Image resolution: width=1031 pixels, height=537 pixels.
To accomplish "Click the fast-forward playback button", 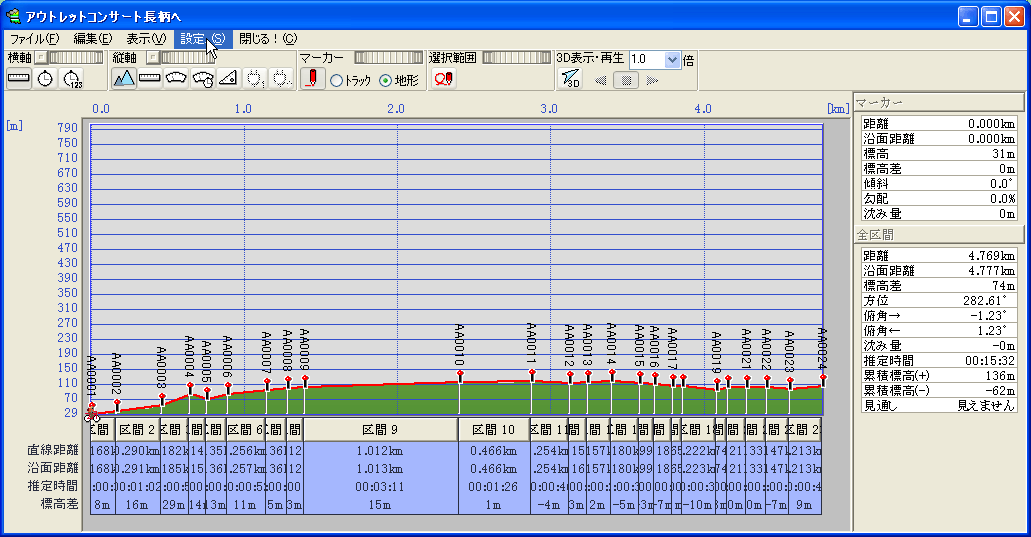I will pos(652,80).
